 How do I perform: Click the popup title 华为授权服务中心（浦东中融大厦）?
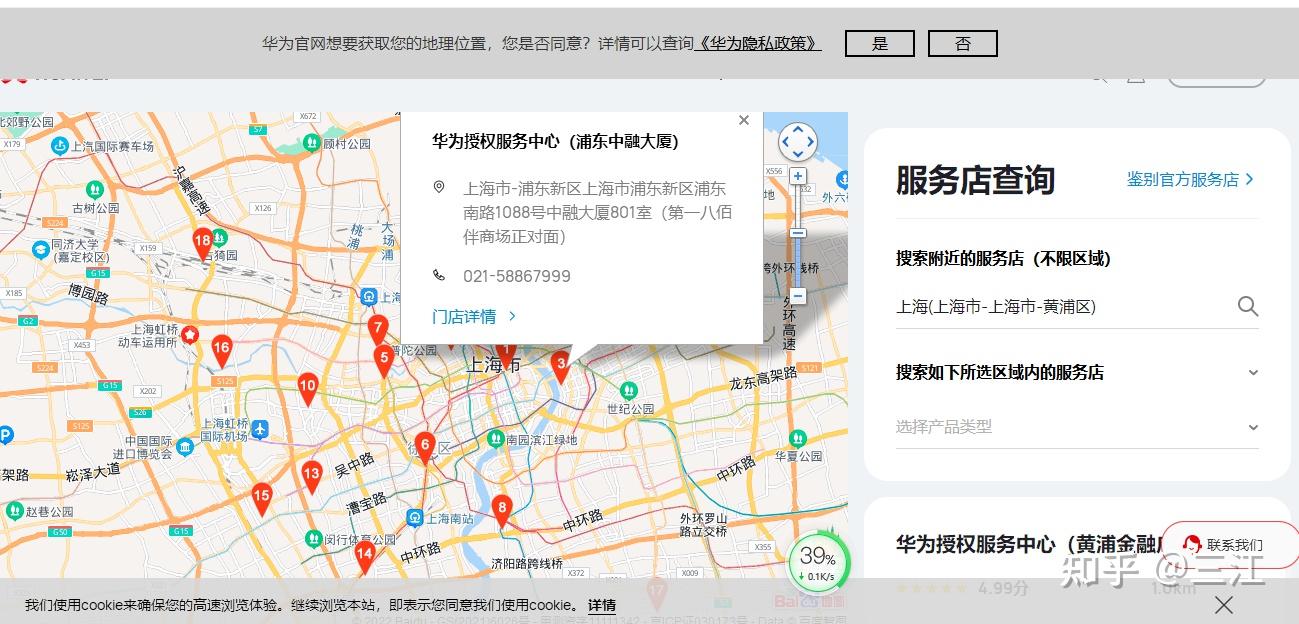[x=556, y=141]
